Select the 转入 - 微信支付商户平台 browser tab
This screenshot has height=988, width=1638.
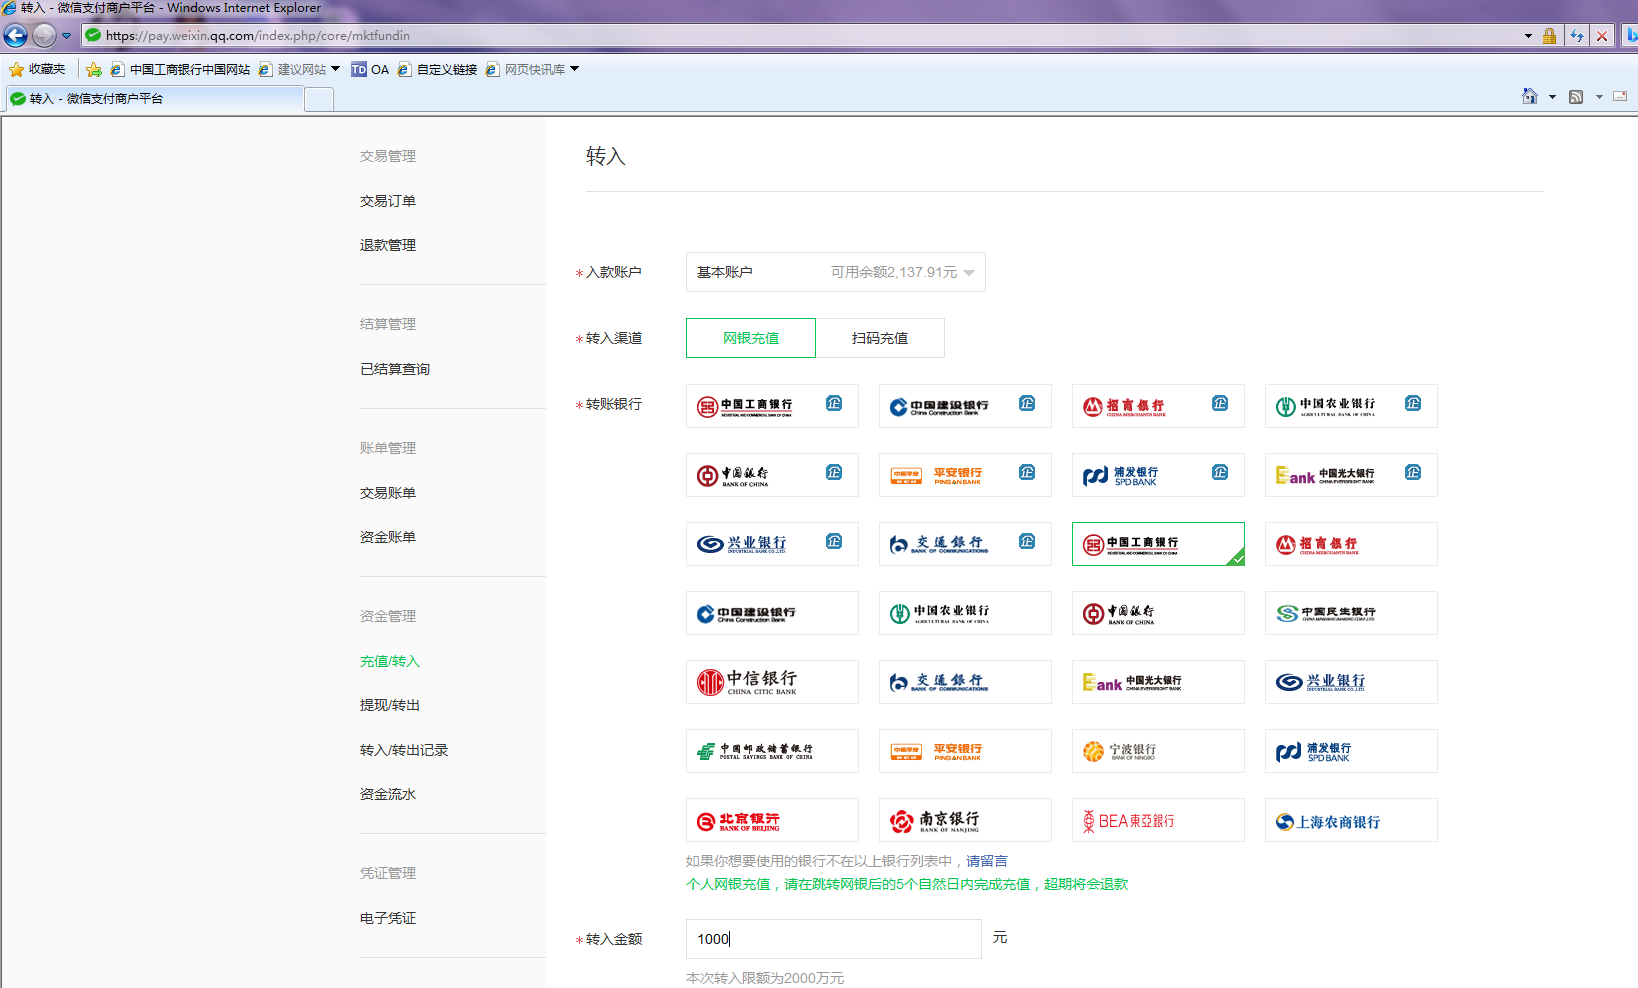154,99
